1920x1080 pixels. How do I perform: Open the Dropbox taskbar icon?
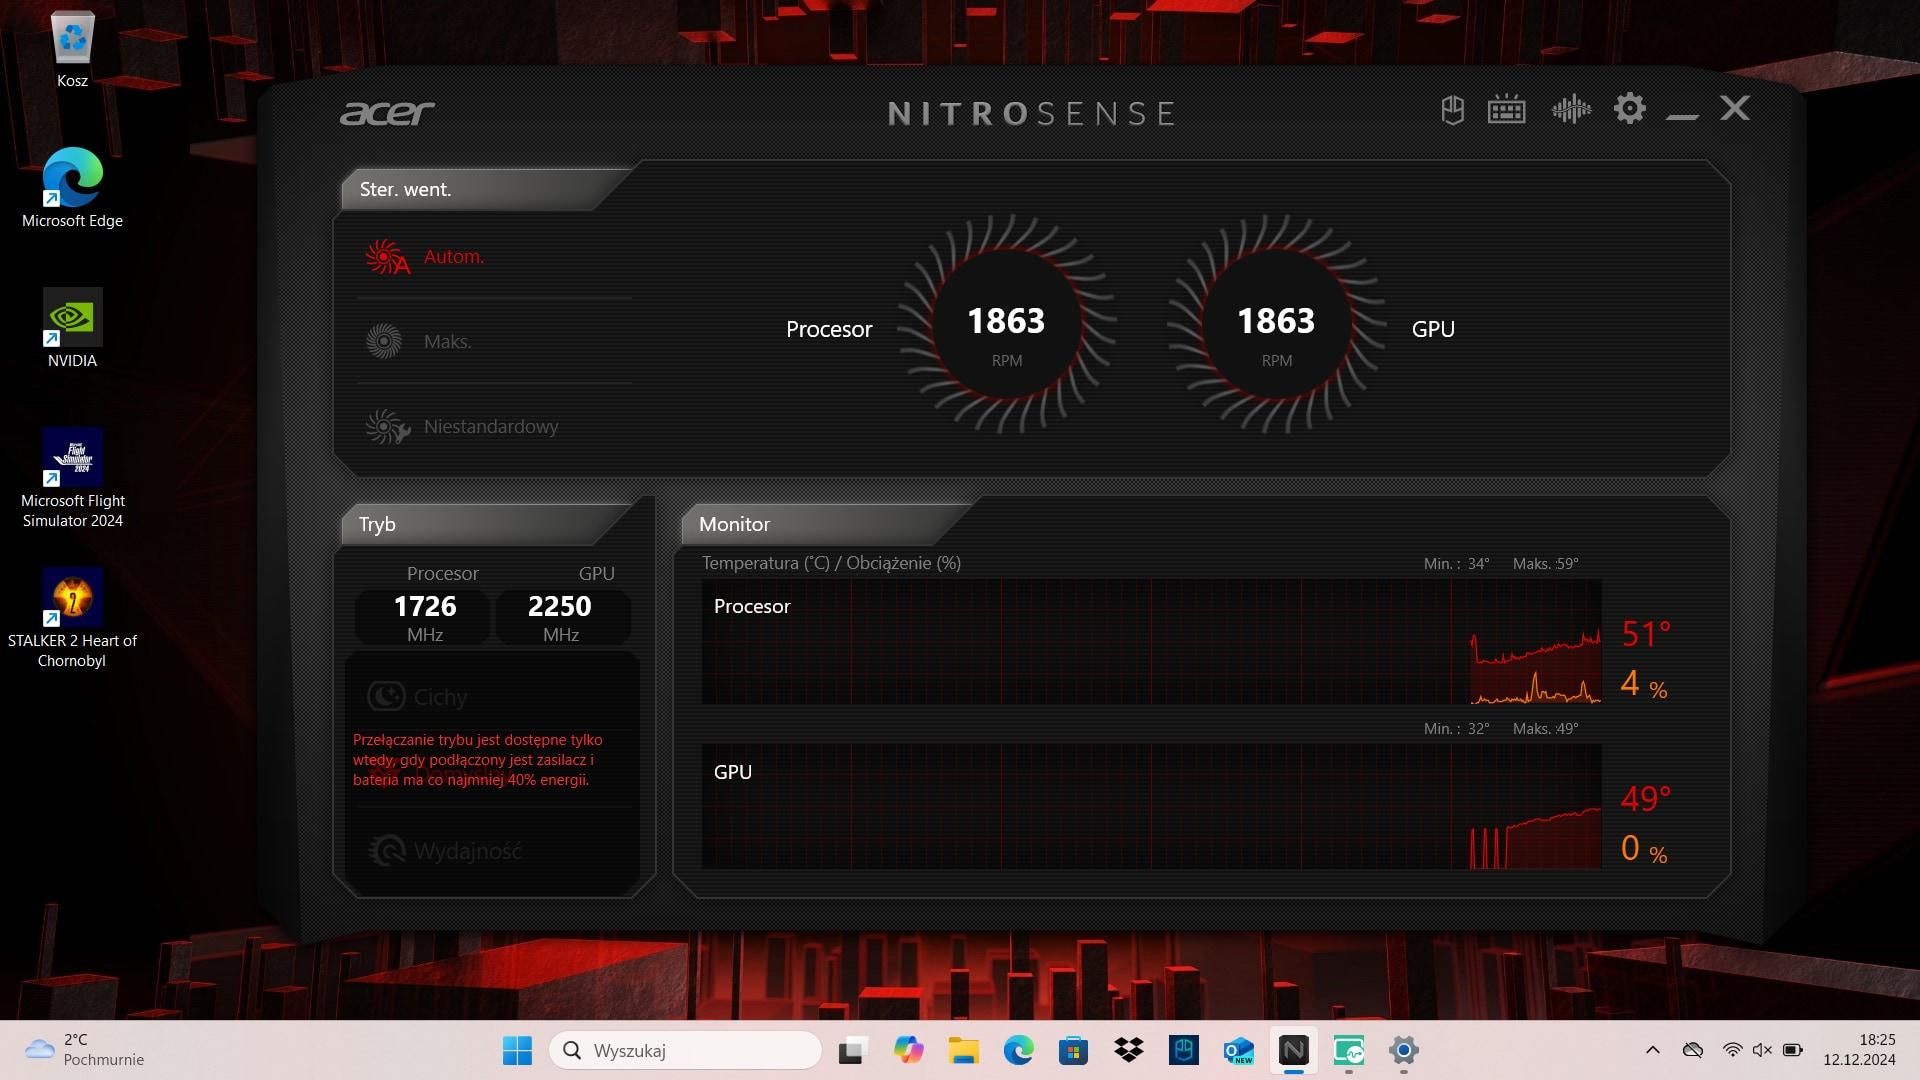coord(1128,1050)
